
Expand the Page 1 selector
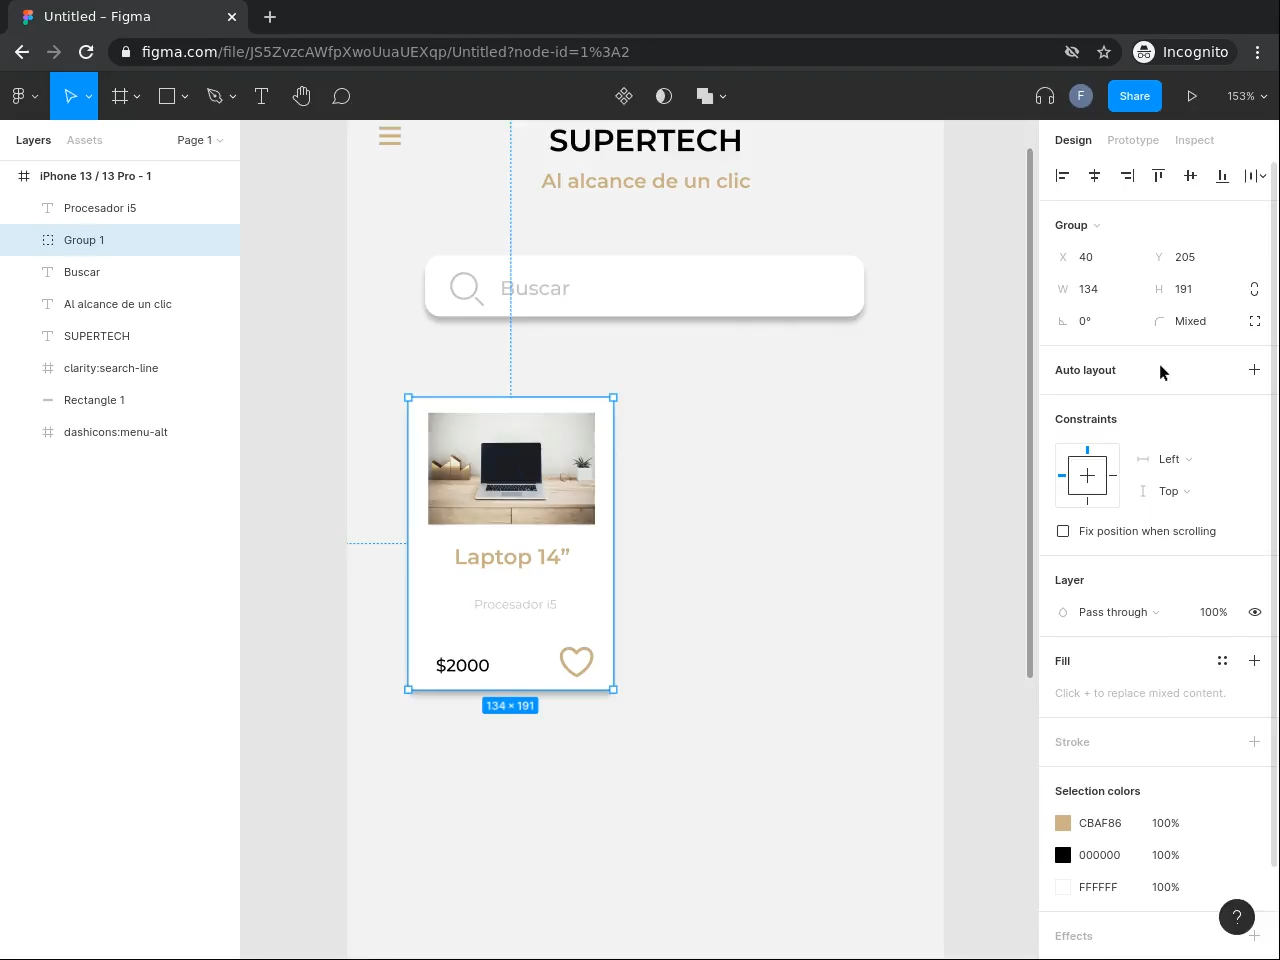pos(200,140)
